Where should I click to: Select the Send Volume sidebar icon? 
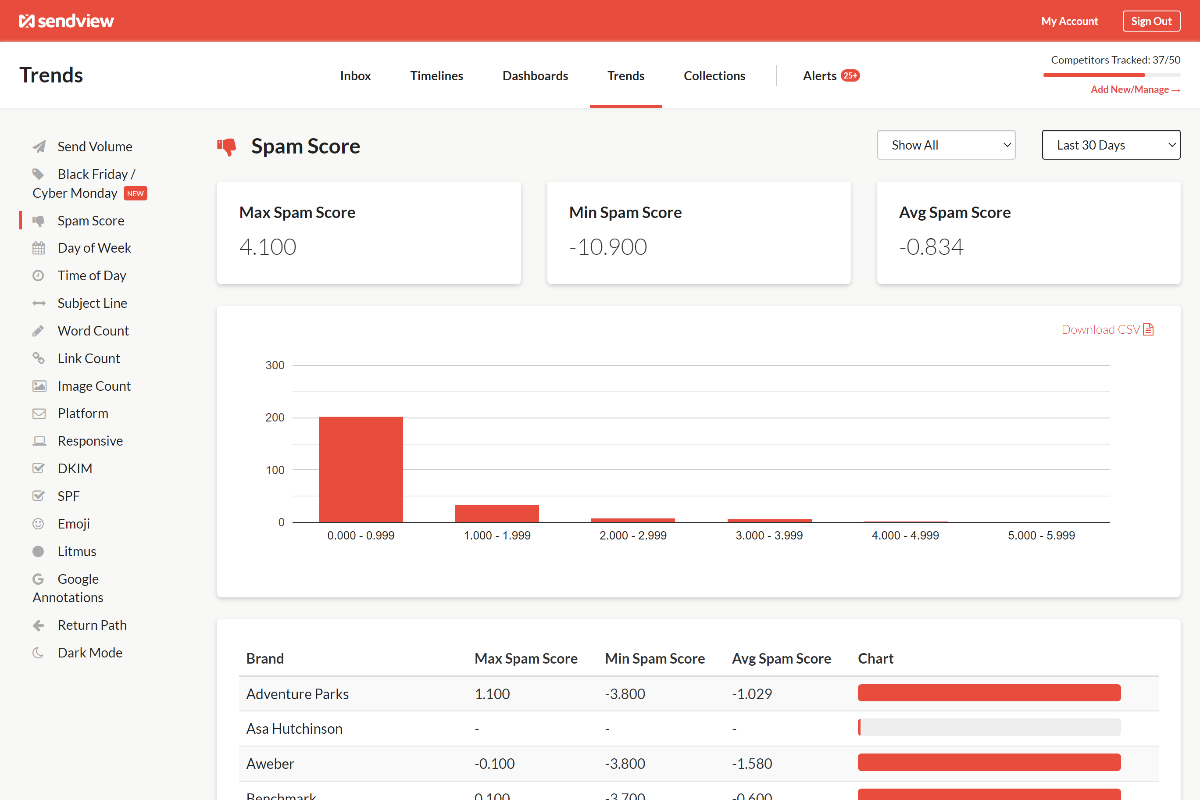[x=38, y=145]
